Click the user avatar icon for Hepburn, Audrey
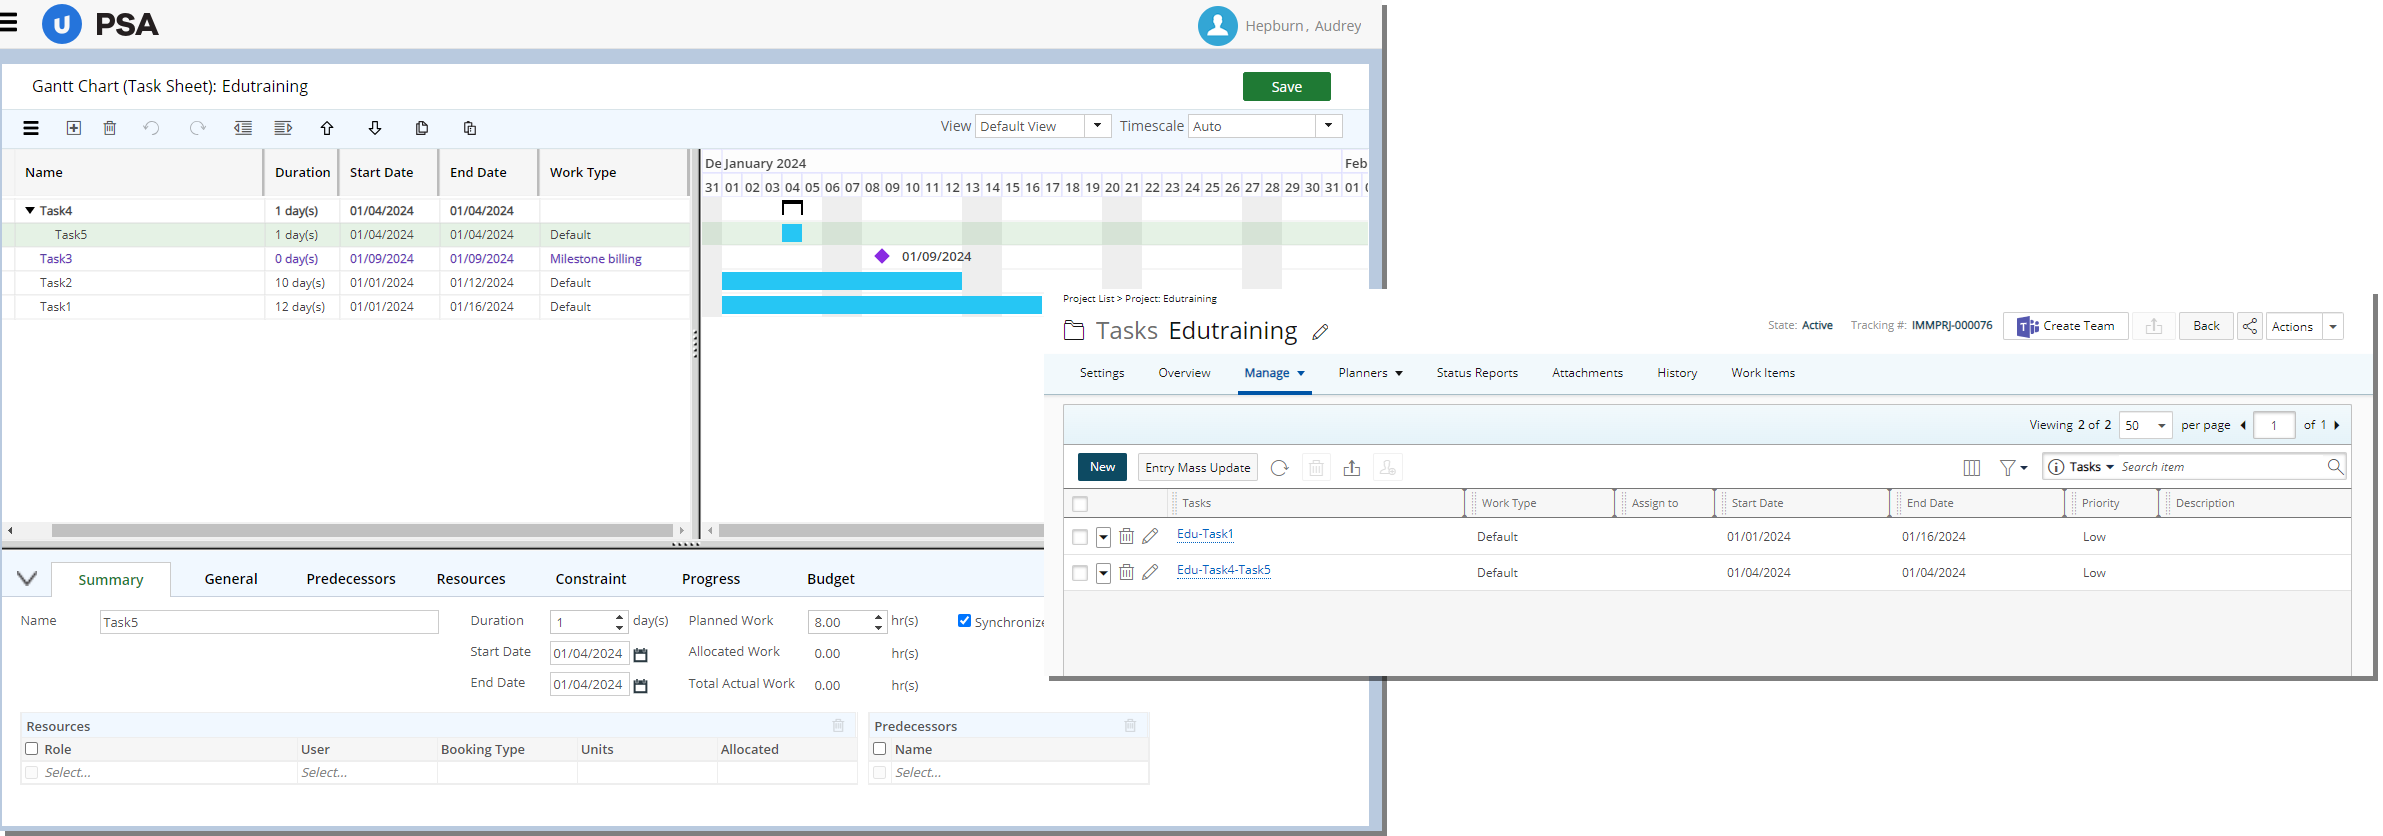2383x836 pixels. pos(1217,25)
